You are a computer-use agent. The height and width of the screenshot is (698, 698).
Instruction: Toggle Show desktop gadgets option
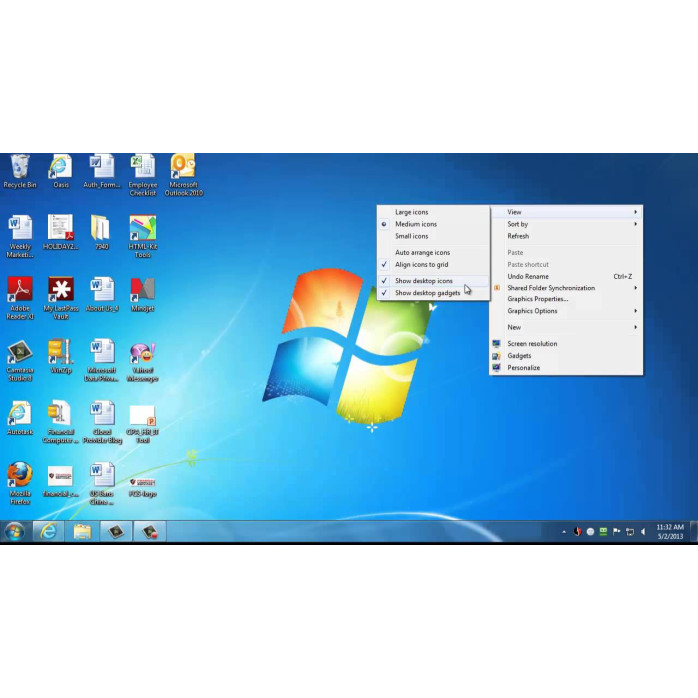click(433, 293)
